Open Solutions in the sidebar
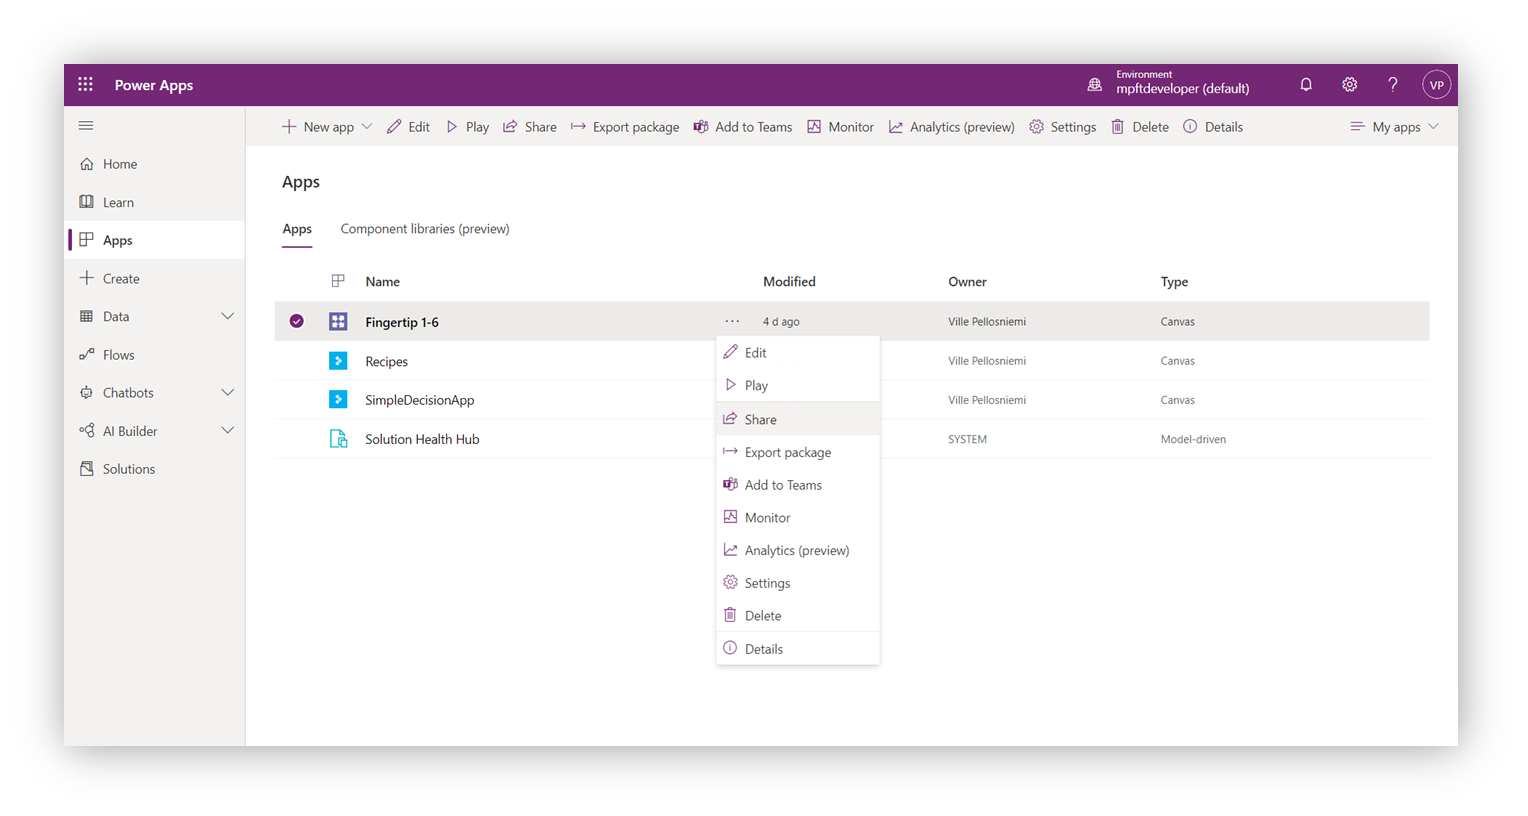Screen dimensions: 1528x816 coord(155,469)
